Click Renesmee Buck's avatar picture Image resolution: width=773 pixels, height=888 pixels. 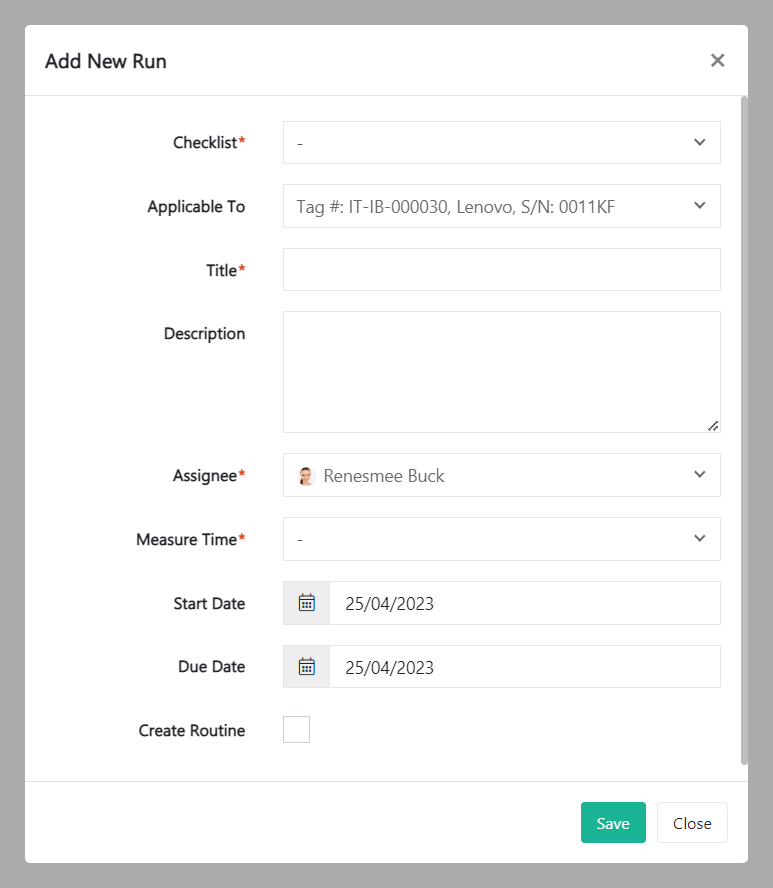click(x=307, y=476)
